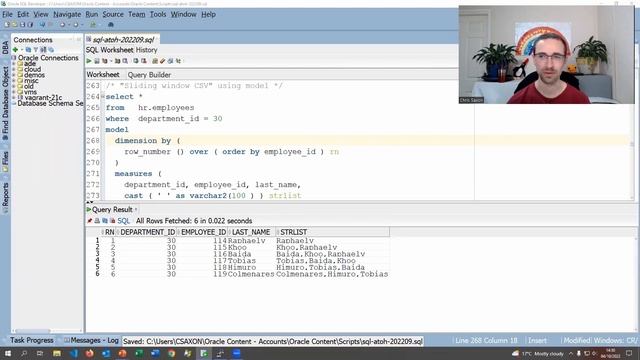The image size is (640, 360).
Task: Click the Save icon in the main toolbar
Action: (x=22, y=25)
